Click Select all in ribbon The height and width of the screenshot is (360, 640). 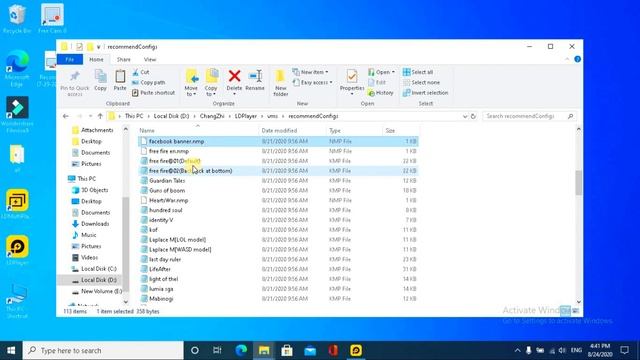[x=418, y=72]
